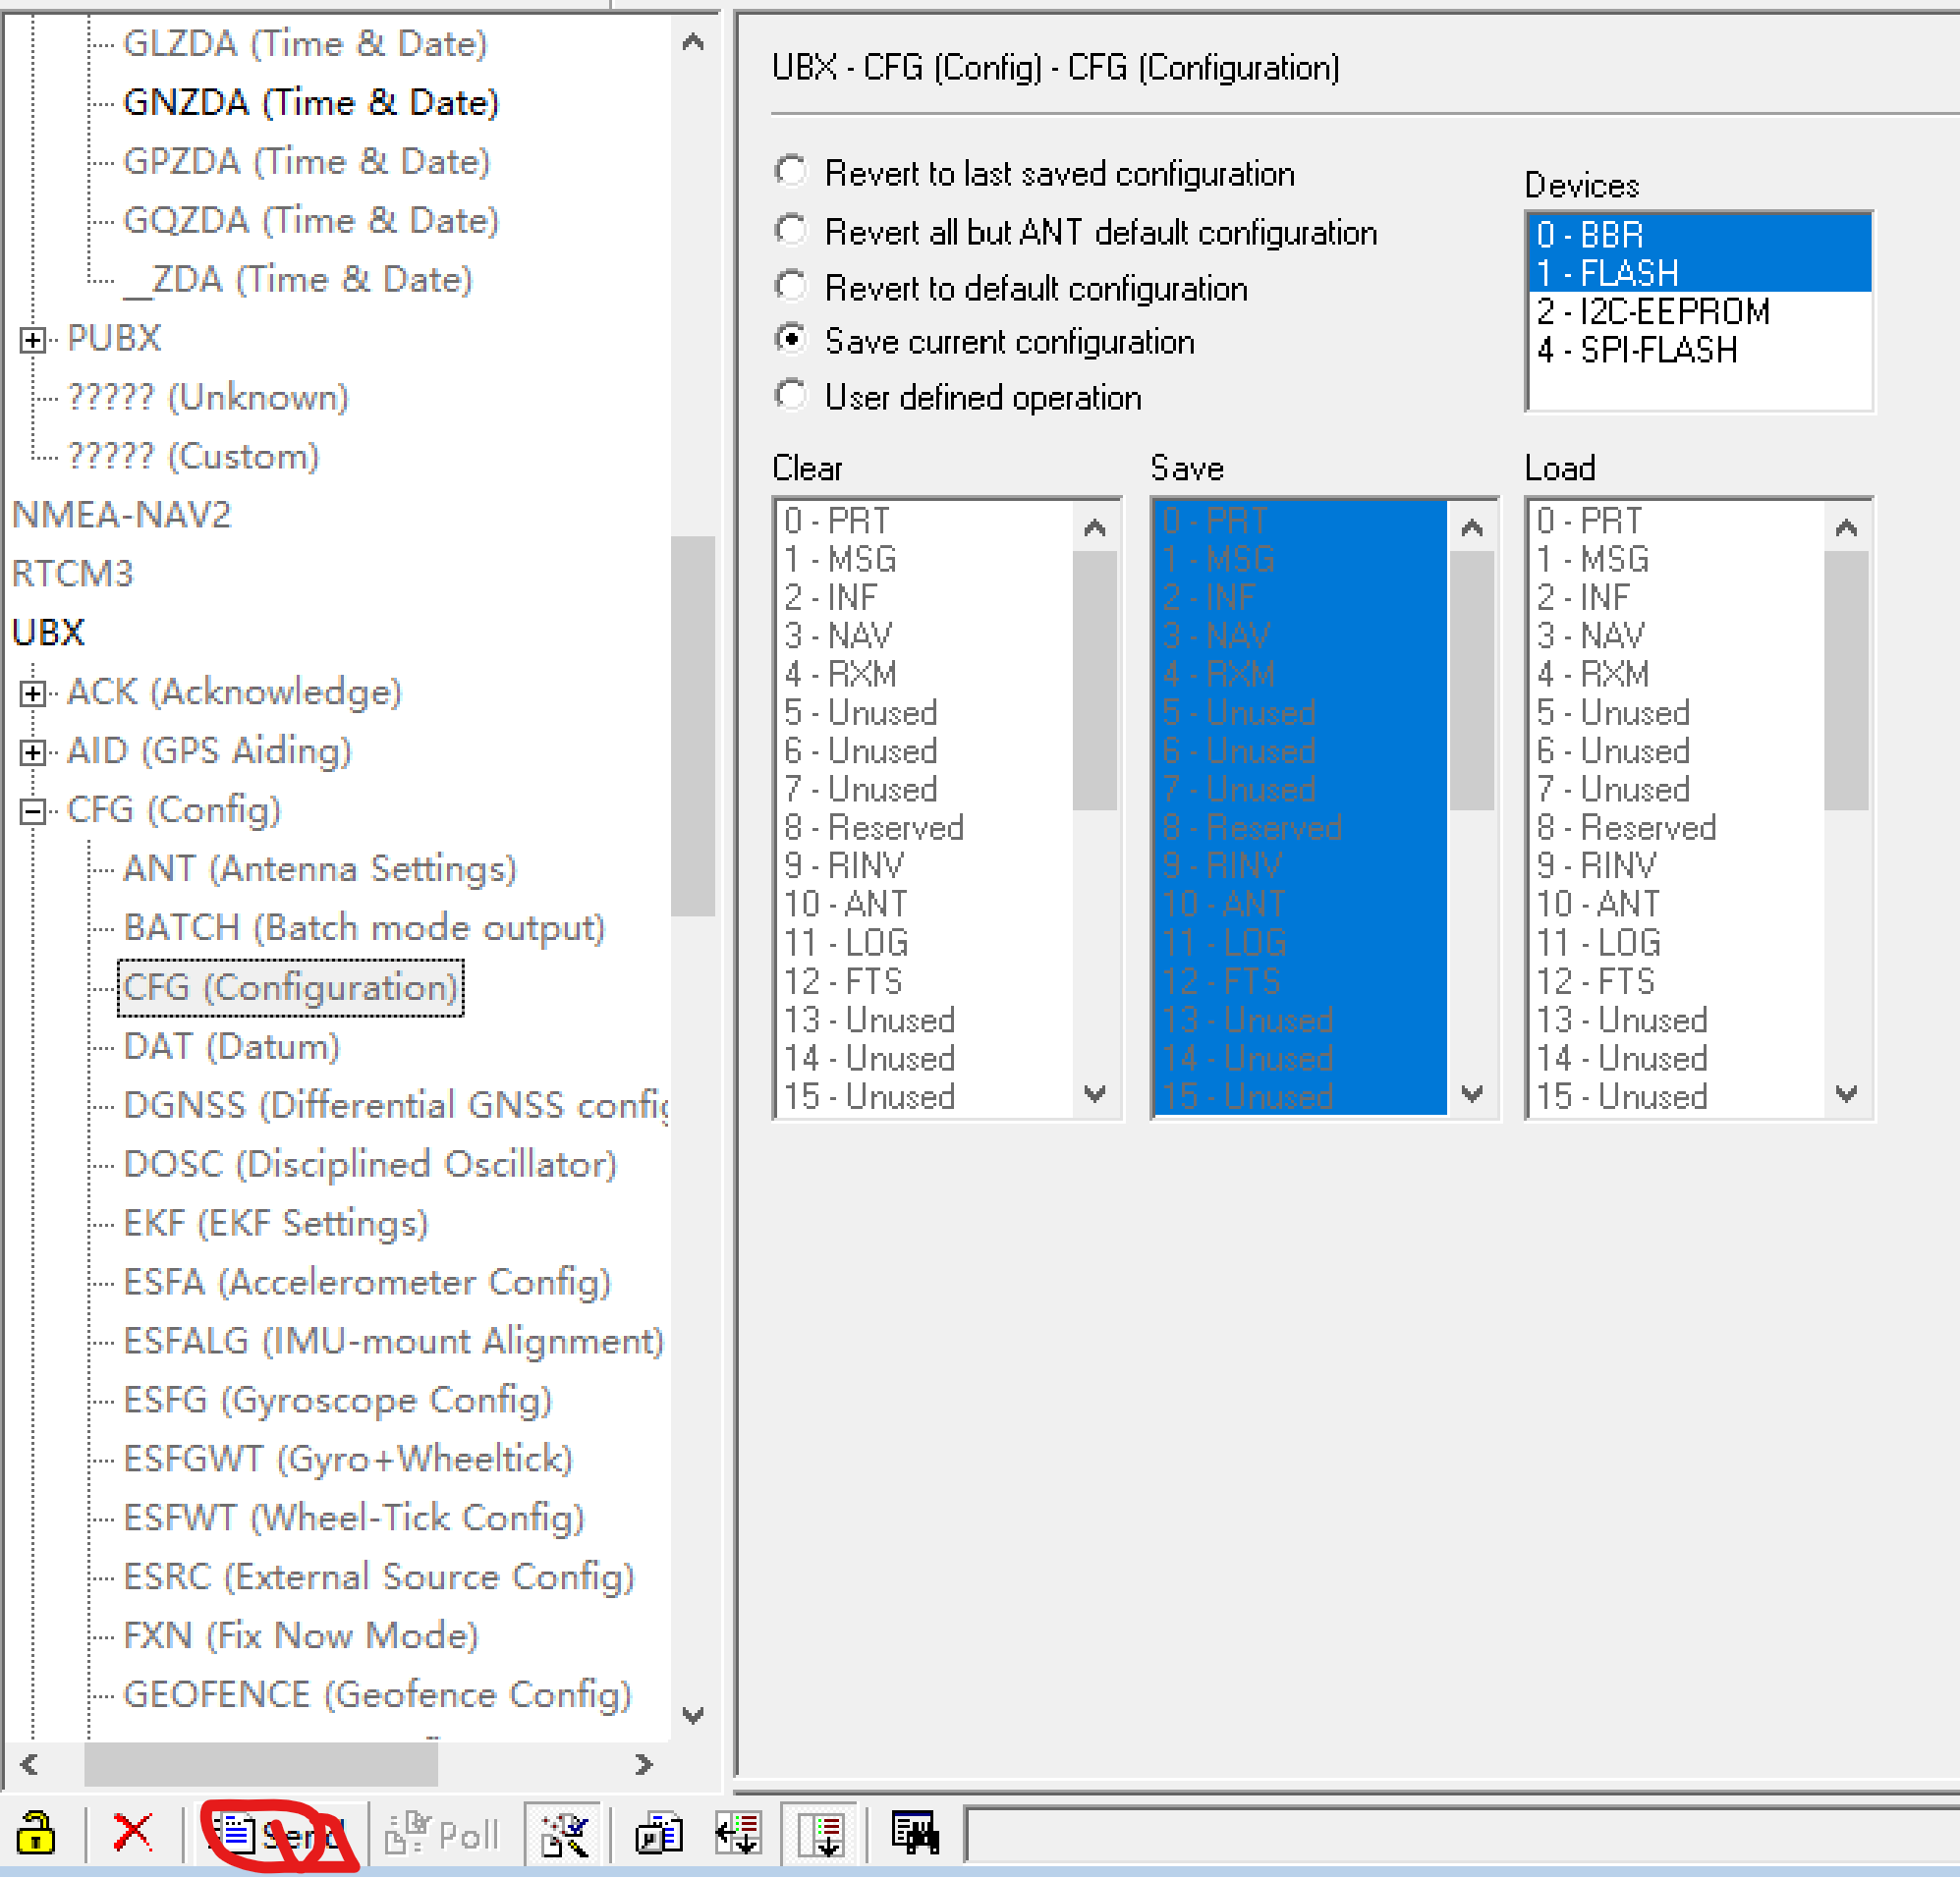Image resolution: width=1960 pixels, height=1878 pixels.
Task: Click the down-arrow list toggle icon
Action: tap(821, 1835)
